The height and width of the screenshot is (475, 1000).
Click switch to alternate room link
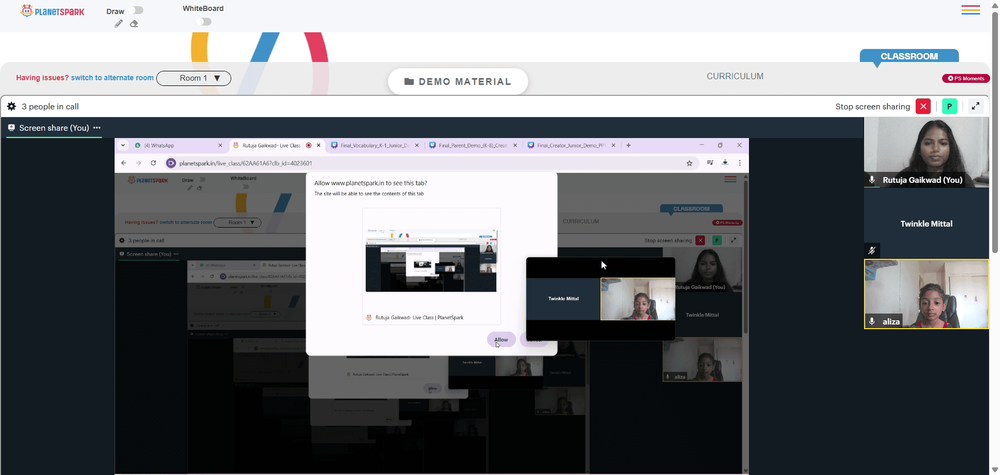coord(112,78)
